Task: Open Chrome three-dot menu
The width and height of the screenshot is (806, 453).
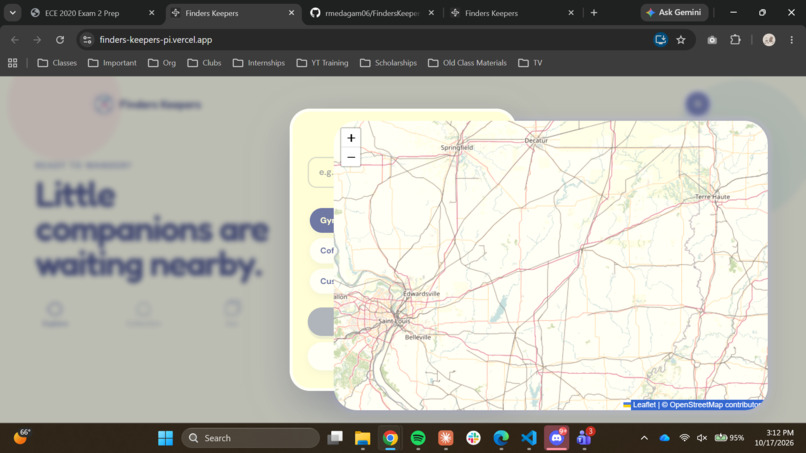Action: pyautogui.click(x=792, y=40)
